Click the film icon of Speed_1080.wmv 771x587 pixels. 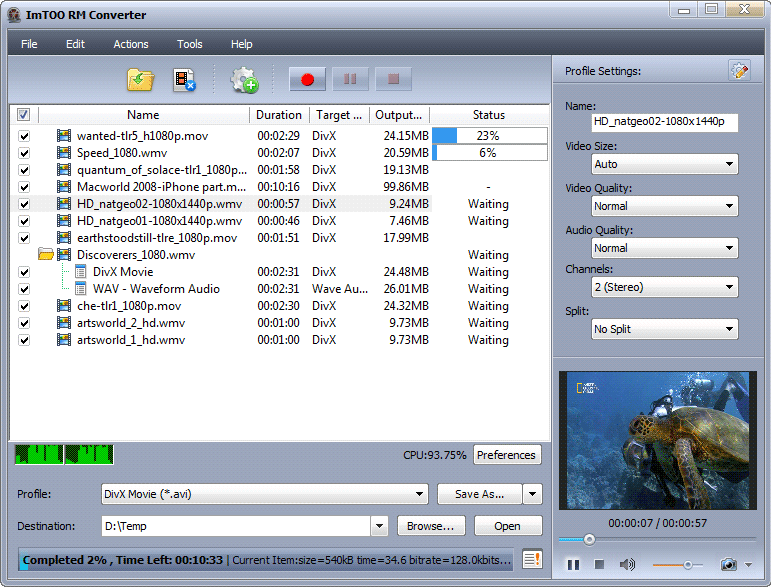point(63,152)
